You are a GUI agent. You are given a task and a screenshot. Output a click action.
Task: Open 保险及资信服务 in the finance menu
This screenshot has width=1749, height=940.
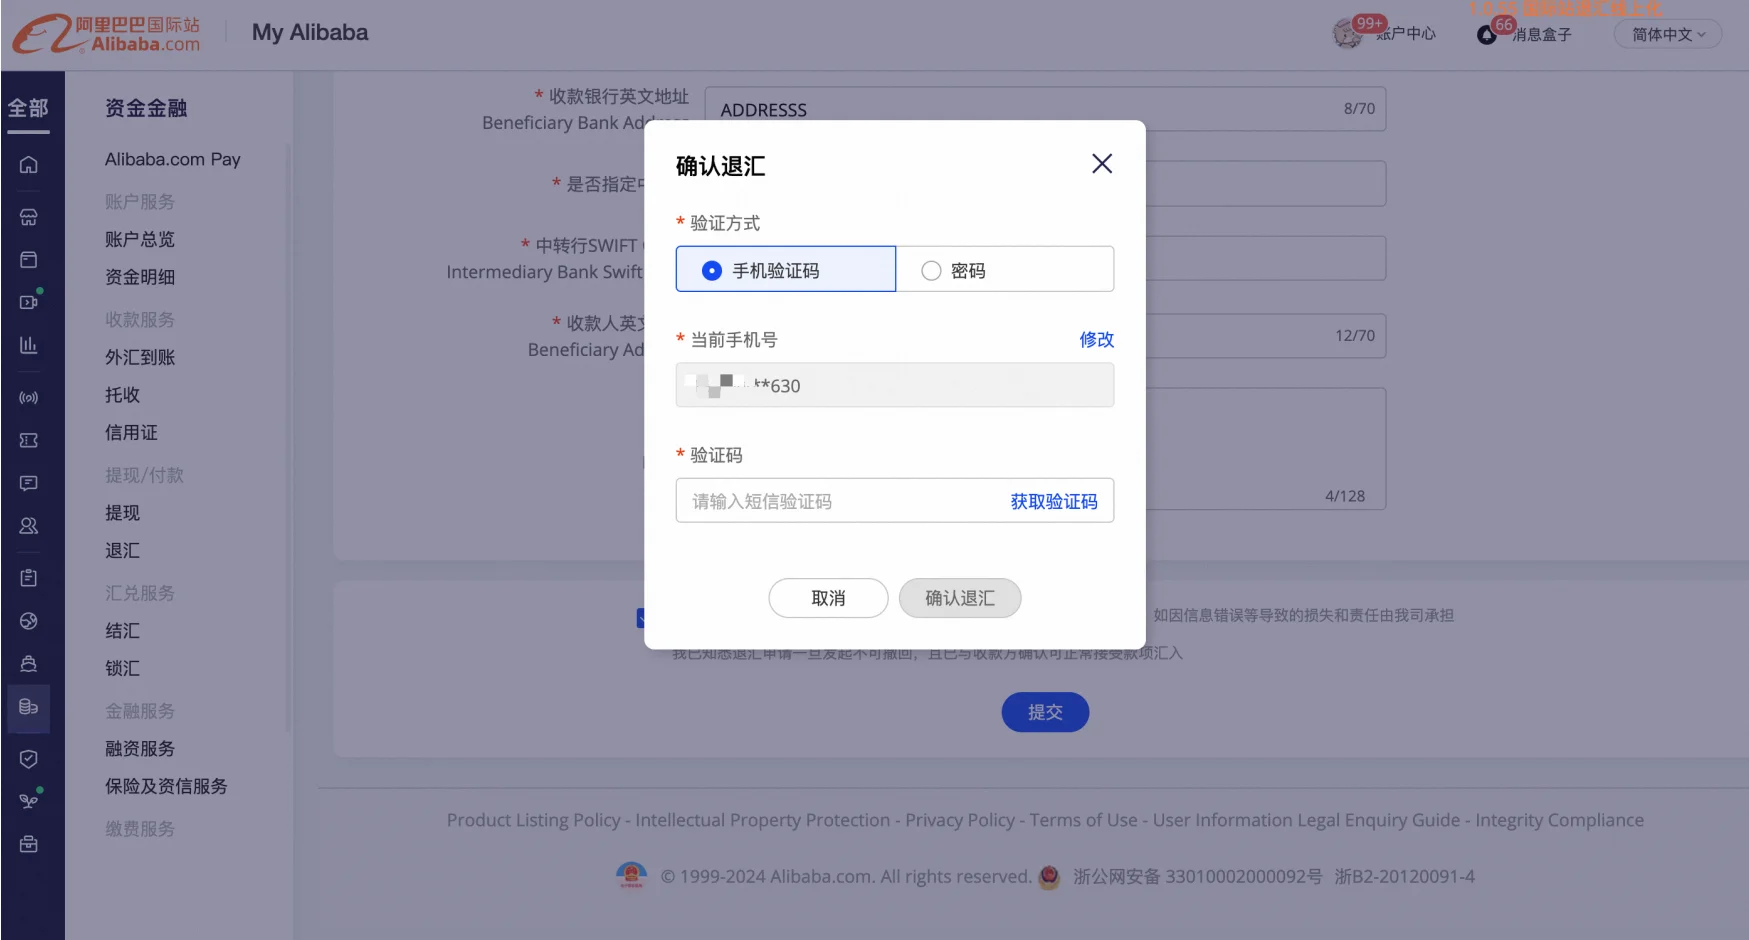166,787
